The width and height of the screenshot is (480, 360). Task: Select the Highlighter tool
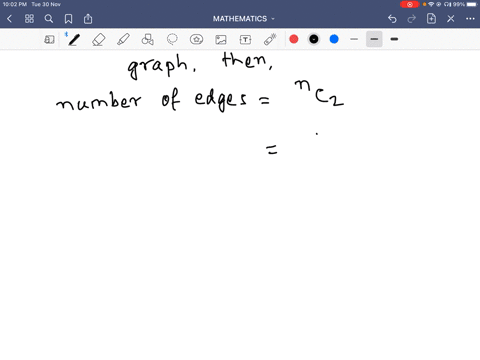(123, 40)
